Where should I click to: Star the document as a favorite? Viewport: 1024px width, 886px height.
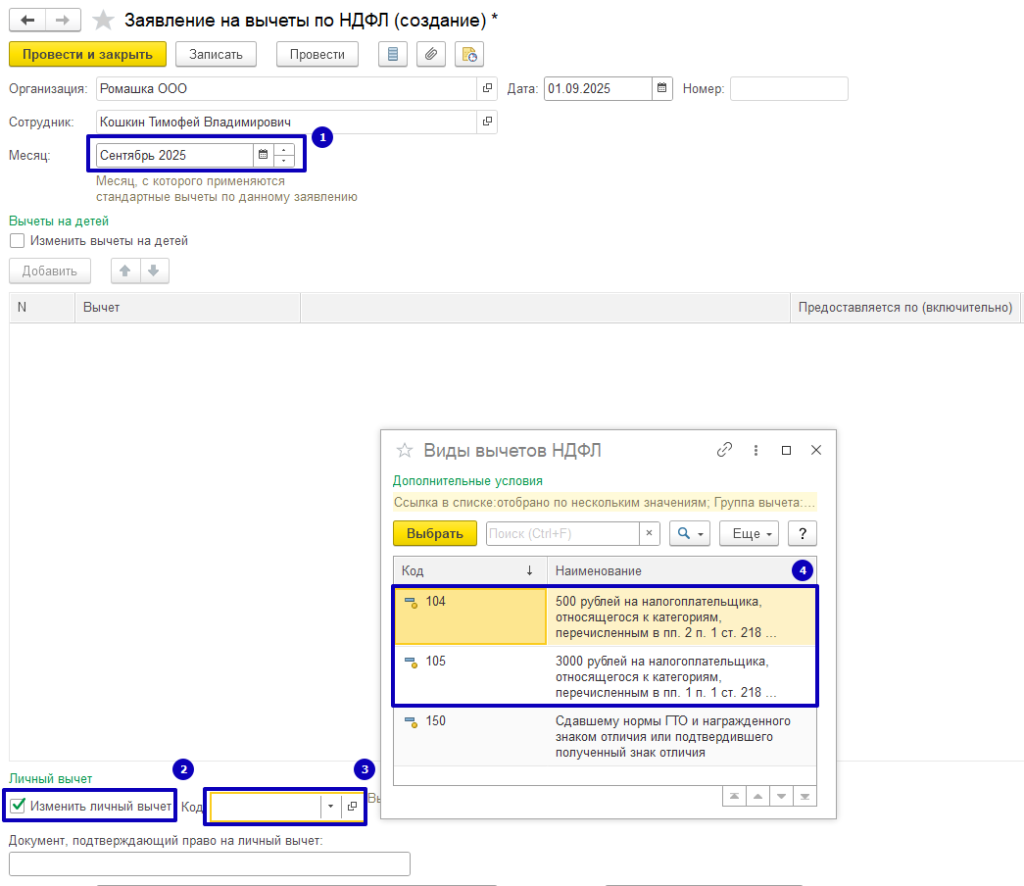[x=103, y=20]
